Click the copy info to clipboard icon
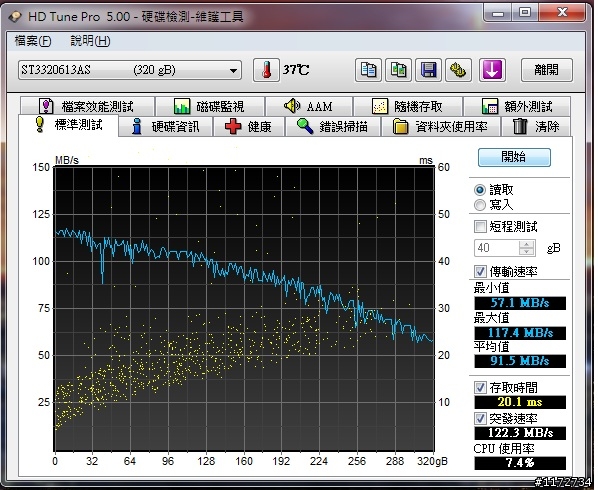 click(x=368, y=70)
